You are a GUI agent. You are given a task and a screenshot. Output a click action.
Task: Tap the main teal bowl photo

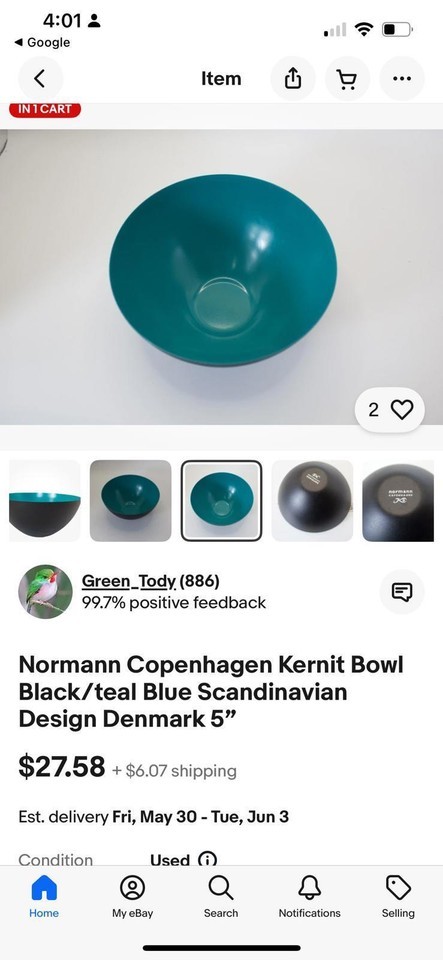point(222,277)
